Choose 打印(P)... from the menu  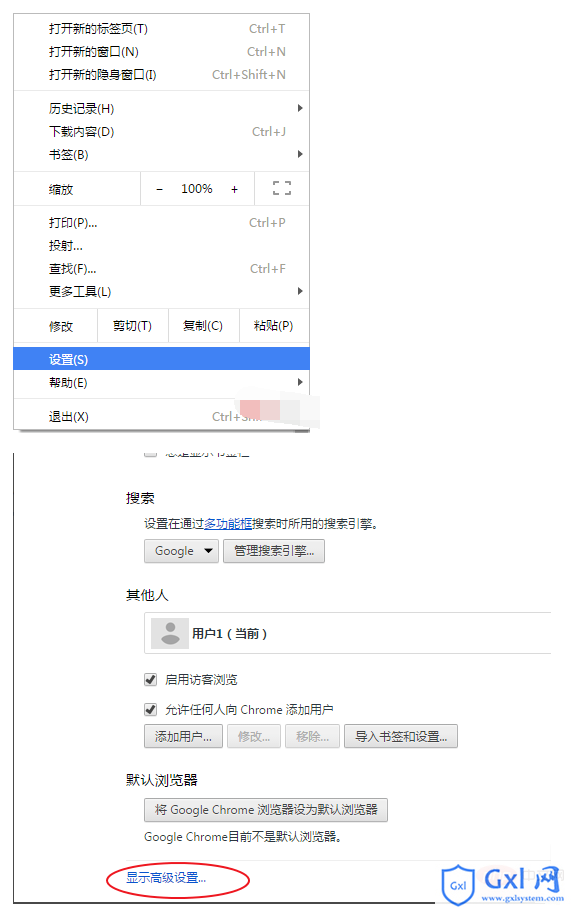click(x=161, y=223)
